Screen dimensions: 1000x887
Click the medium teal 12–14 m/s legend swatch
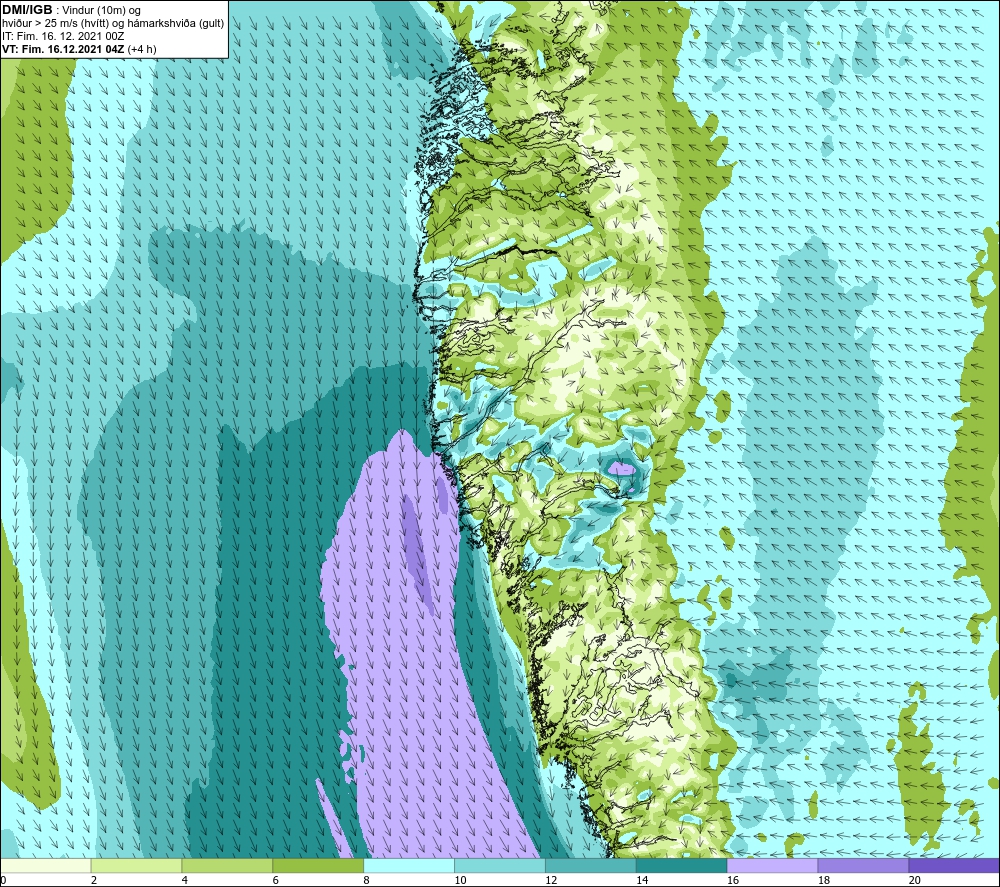tap(591, 865)
